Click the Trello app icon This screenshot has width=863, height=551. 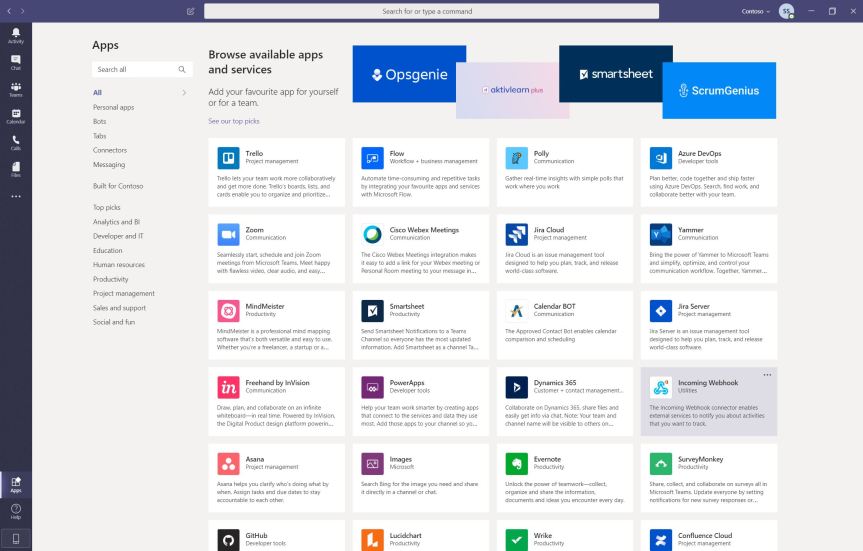point(228,158)
